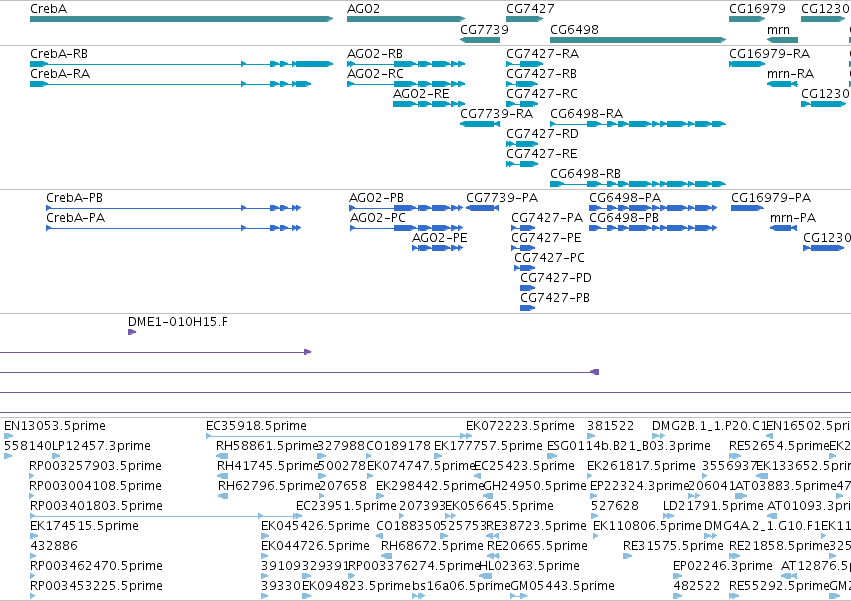Viewport: 851px width, 601px height.
Task: Select the CG6498-RB transcript
Action: tap(638, 184)
